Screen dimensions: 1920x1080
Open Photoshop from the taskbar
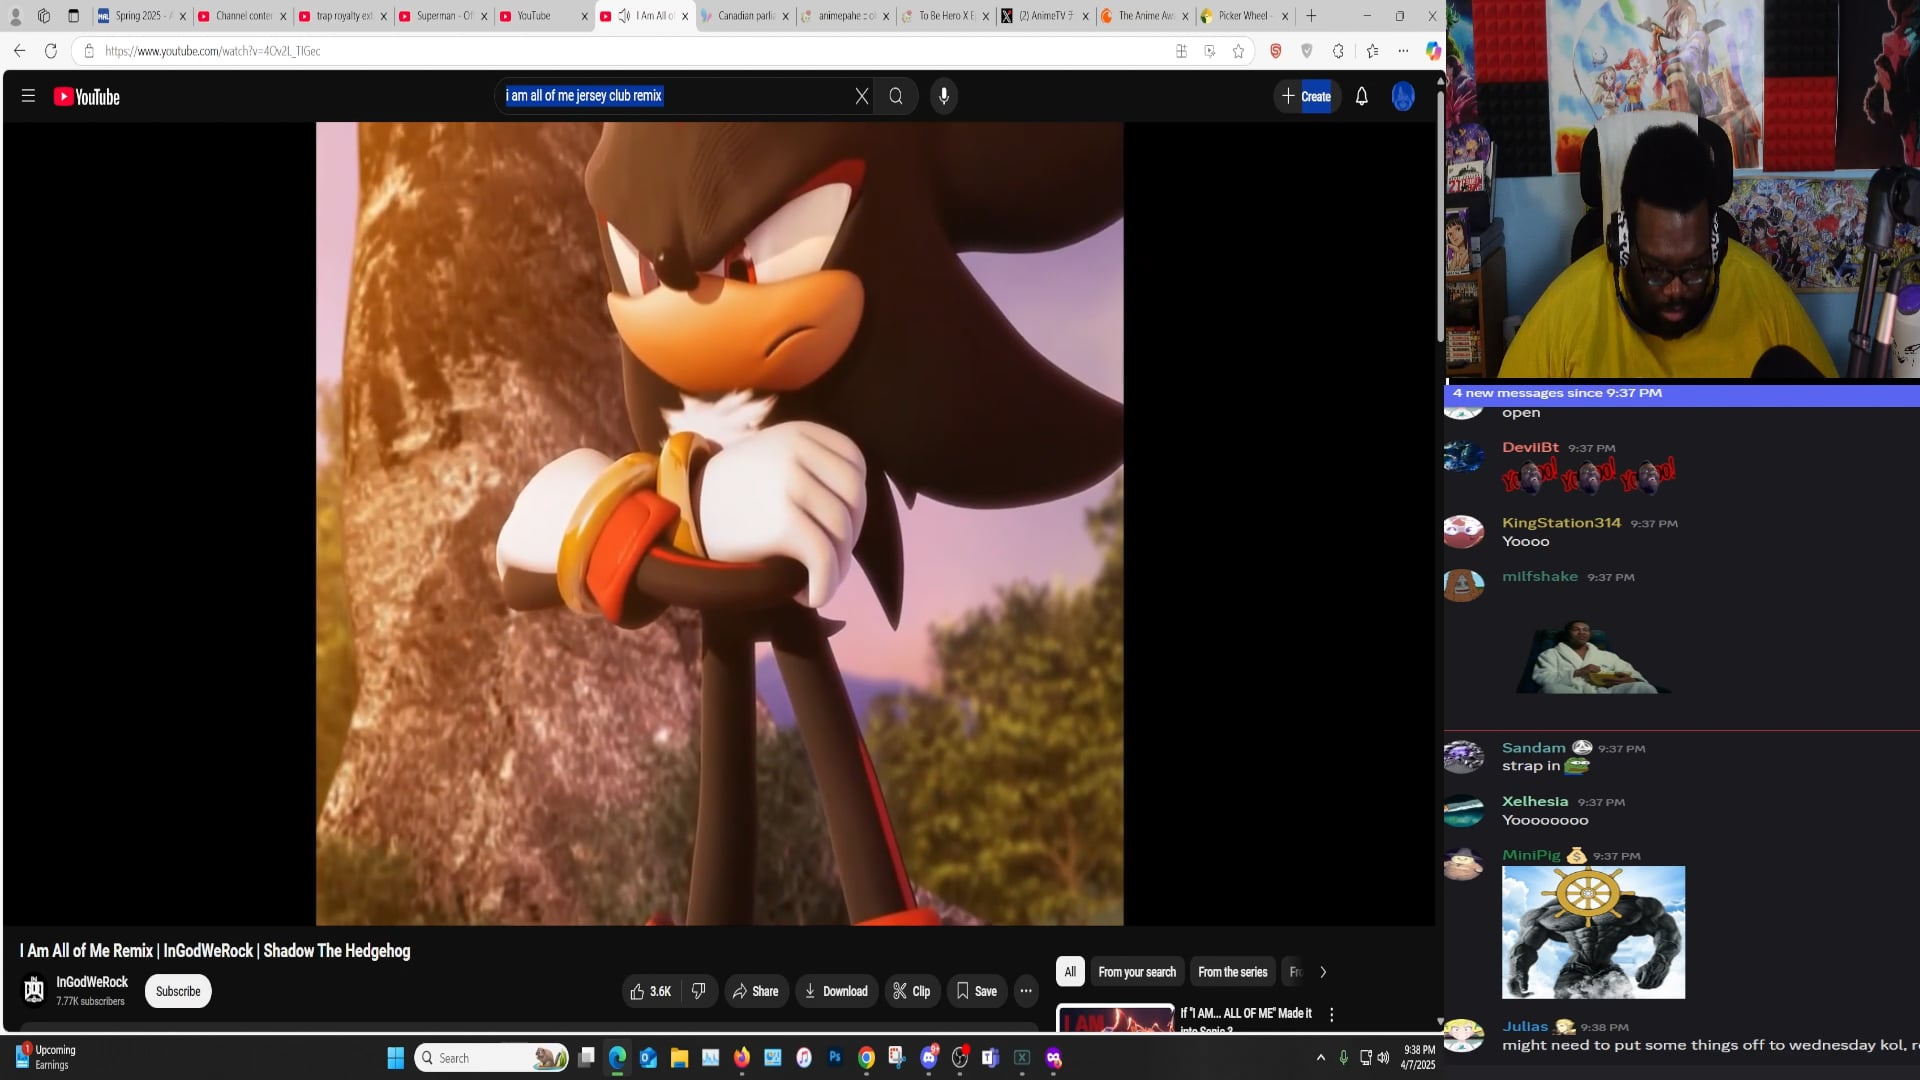(835, 1057)
